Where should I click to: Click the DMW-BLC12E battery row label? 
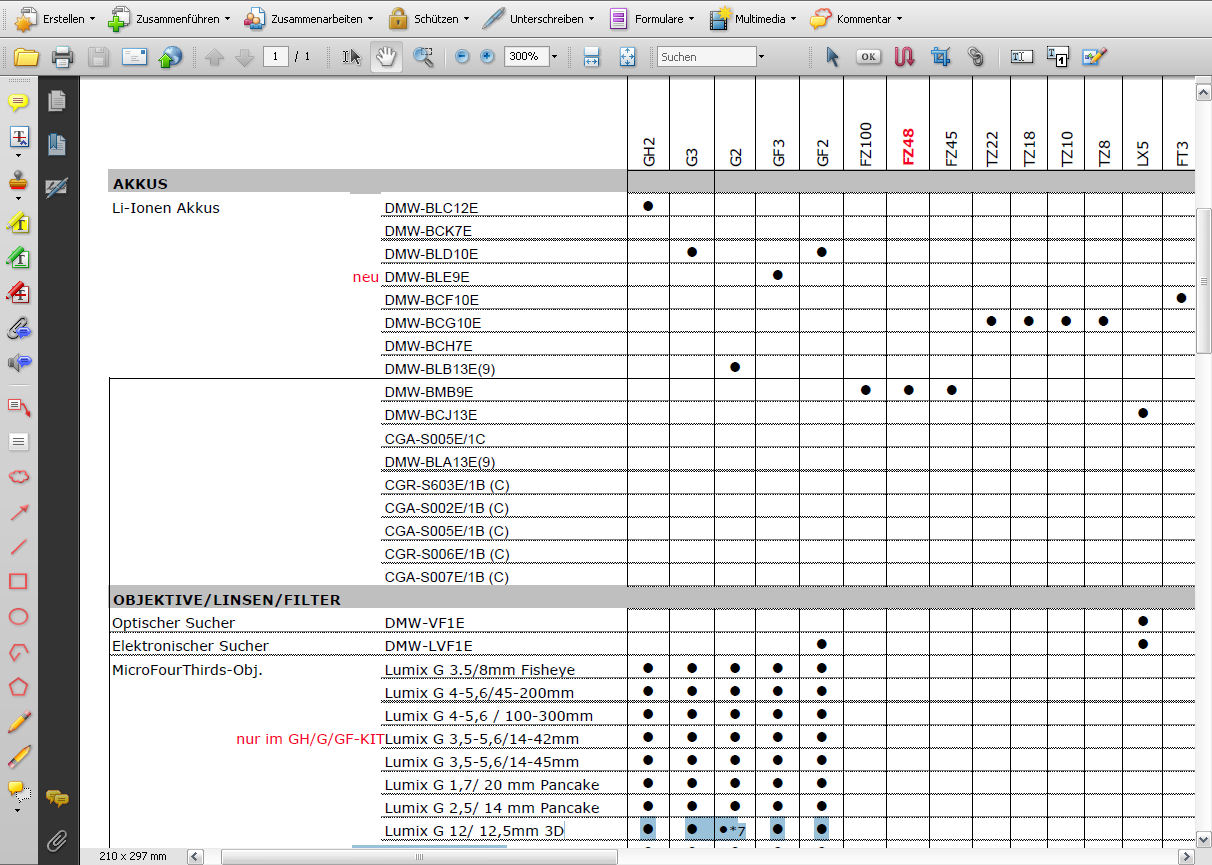pos(431,208)
